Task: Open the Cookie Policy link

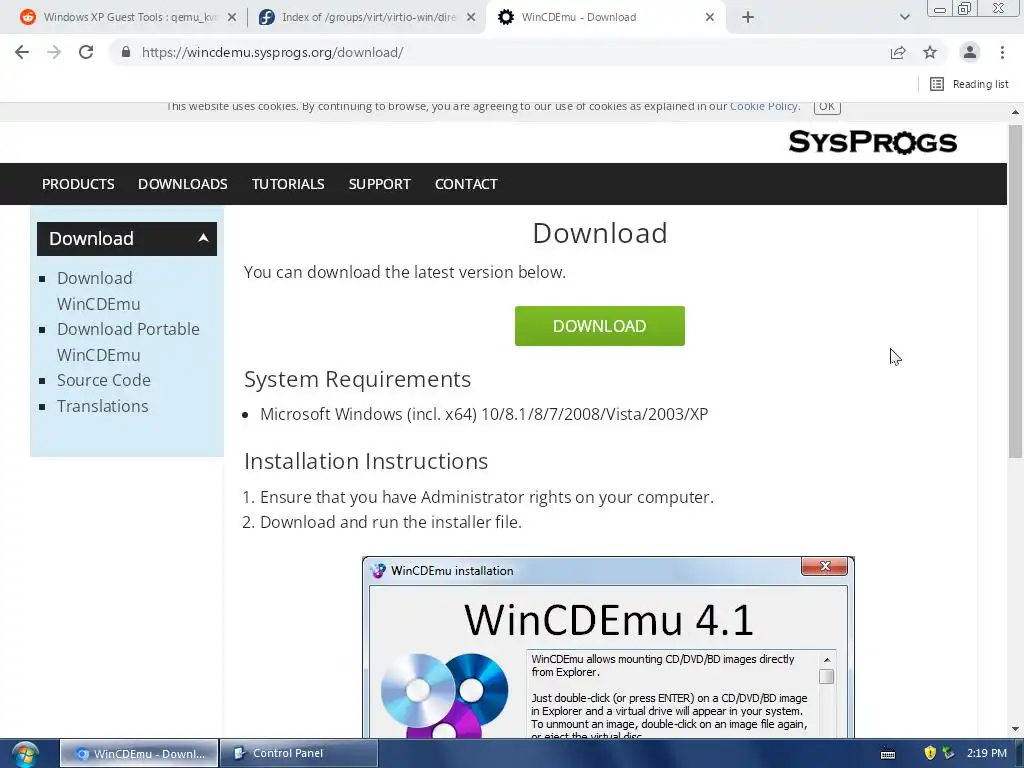Action: tap(763, 106)
